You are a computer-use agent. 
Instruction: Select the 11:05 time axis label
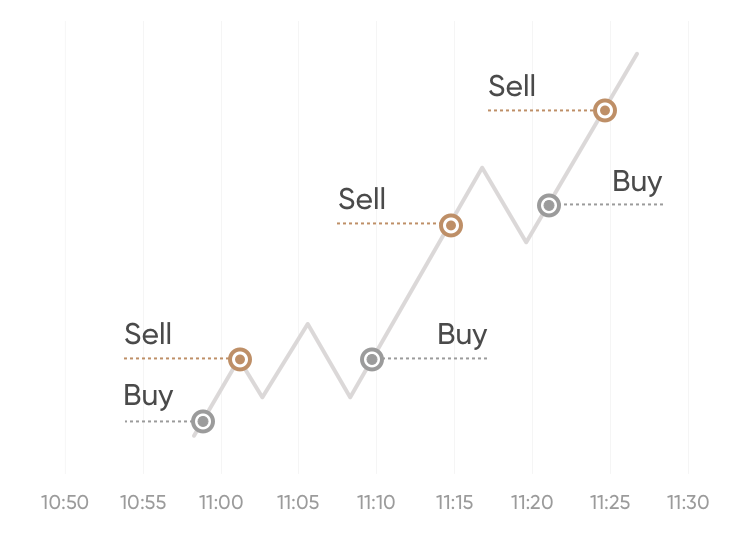click(298, 502)
